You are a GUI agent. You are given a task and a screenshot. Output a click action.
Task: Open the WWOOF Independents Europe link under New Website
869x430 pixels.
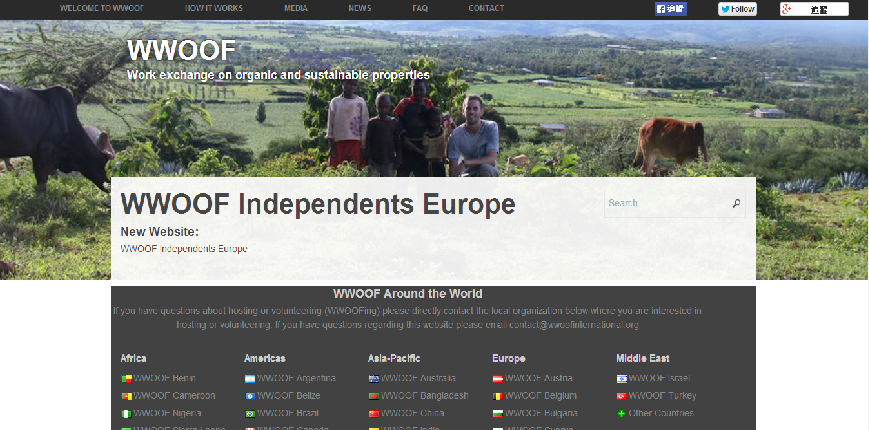(x=184, y=249)
